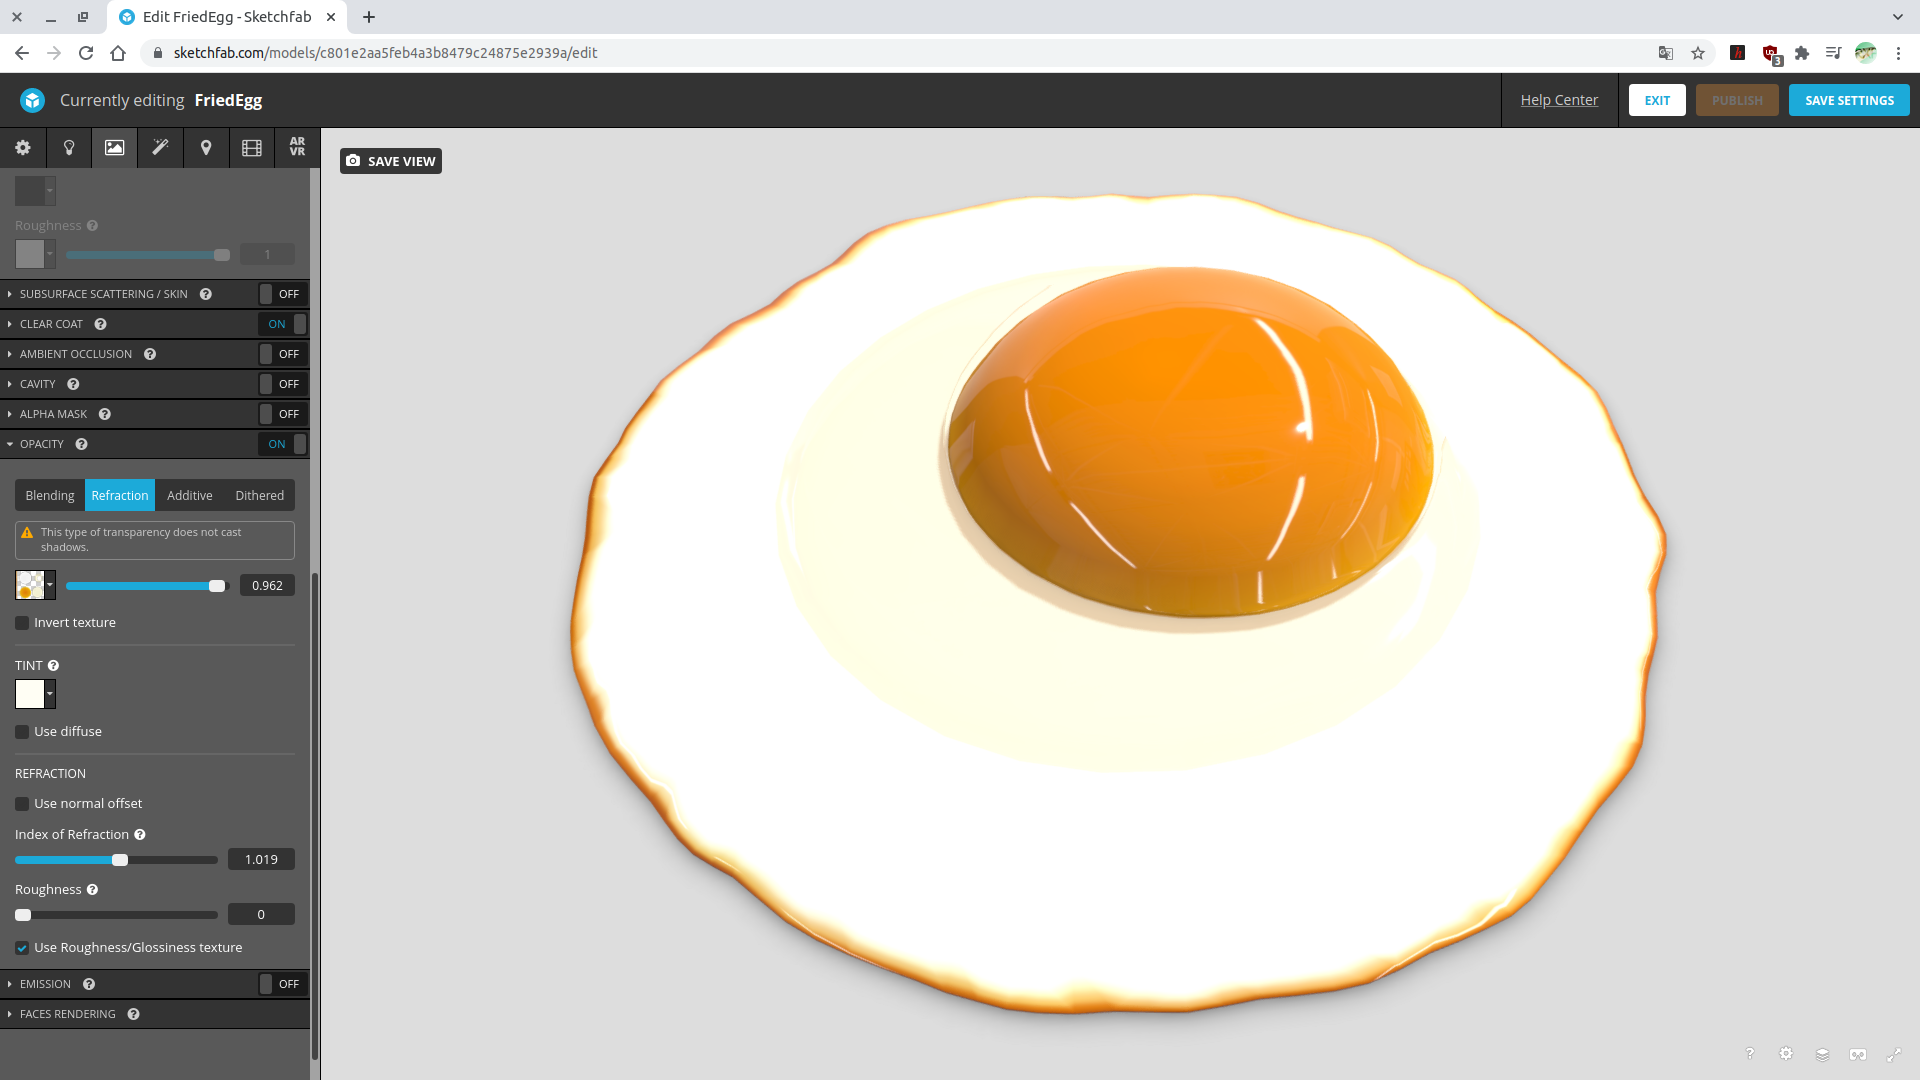The width and height of the screenshot is (1920, 1080).
Task: Open the AR/VR settings tab
Action: tap(297, 147)
